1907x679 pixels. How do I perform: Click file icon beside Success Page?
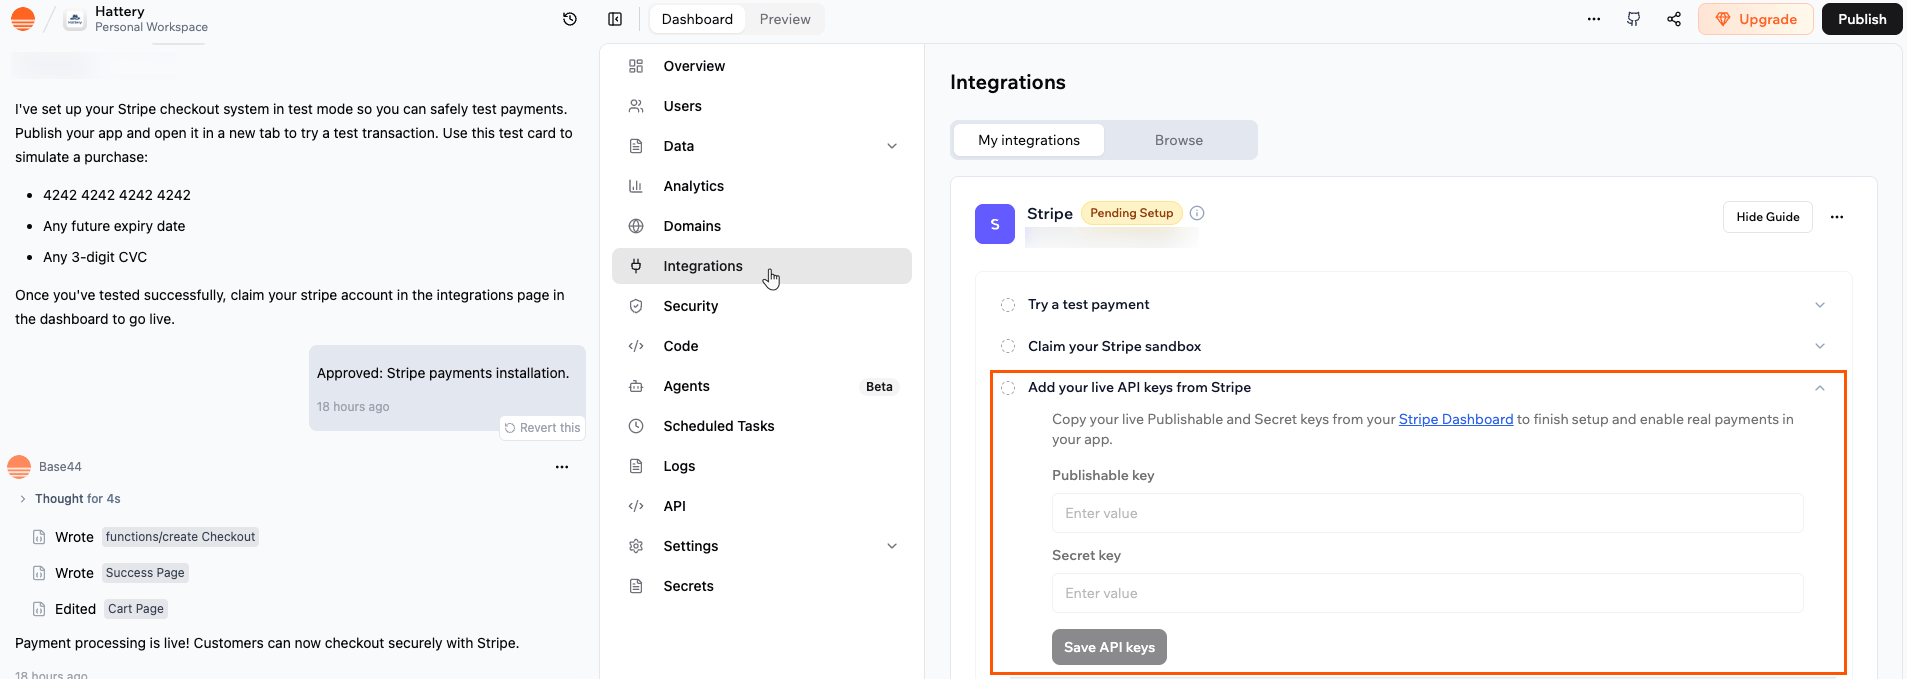pos(39,573)
